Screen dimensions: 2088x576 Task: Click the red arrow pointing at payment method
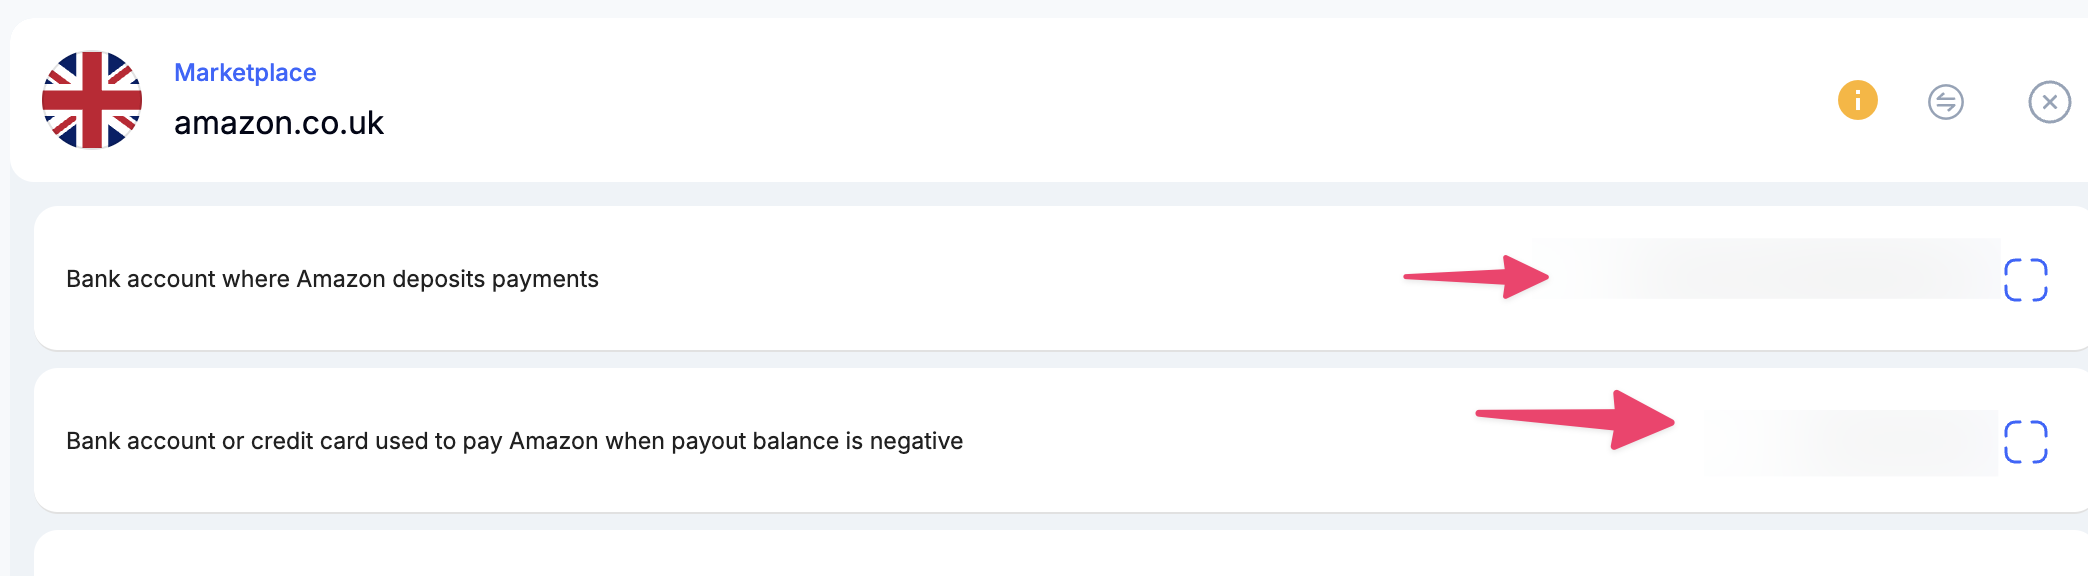[1575, 420]
